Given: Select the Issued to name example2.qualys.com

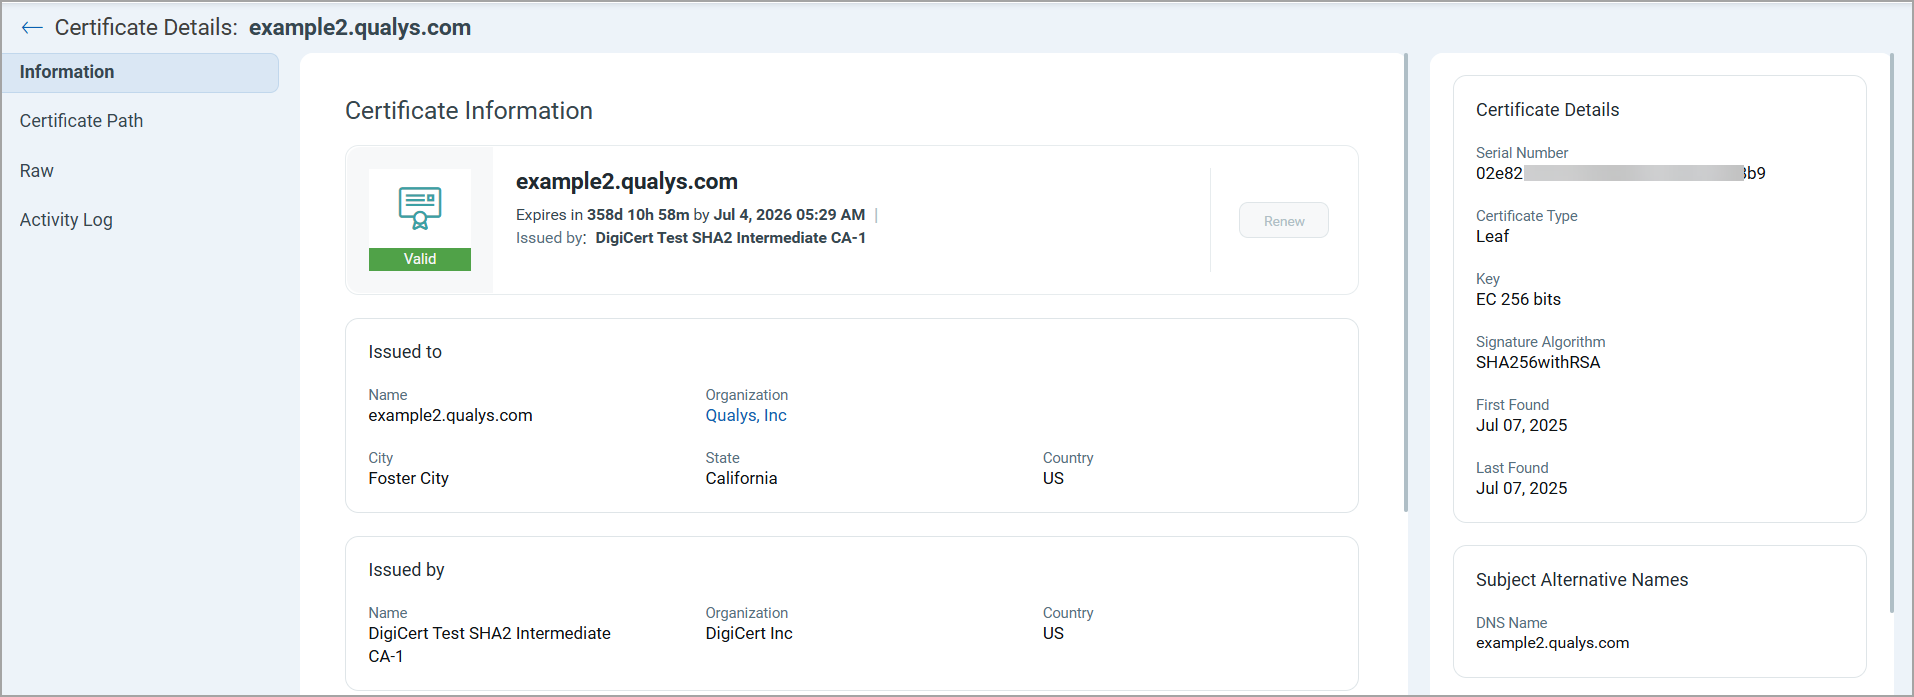Looking at the screenshot, I should 450,416.
